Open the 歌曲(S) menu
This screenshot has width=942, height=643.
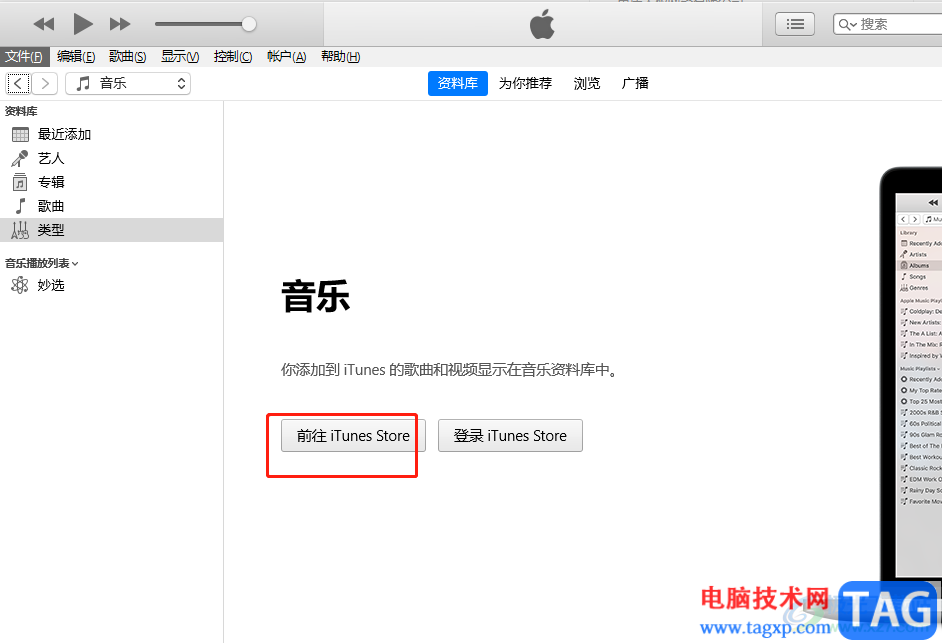[x=127, y=56]
